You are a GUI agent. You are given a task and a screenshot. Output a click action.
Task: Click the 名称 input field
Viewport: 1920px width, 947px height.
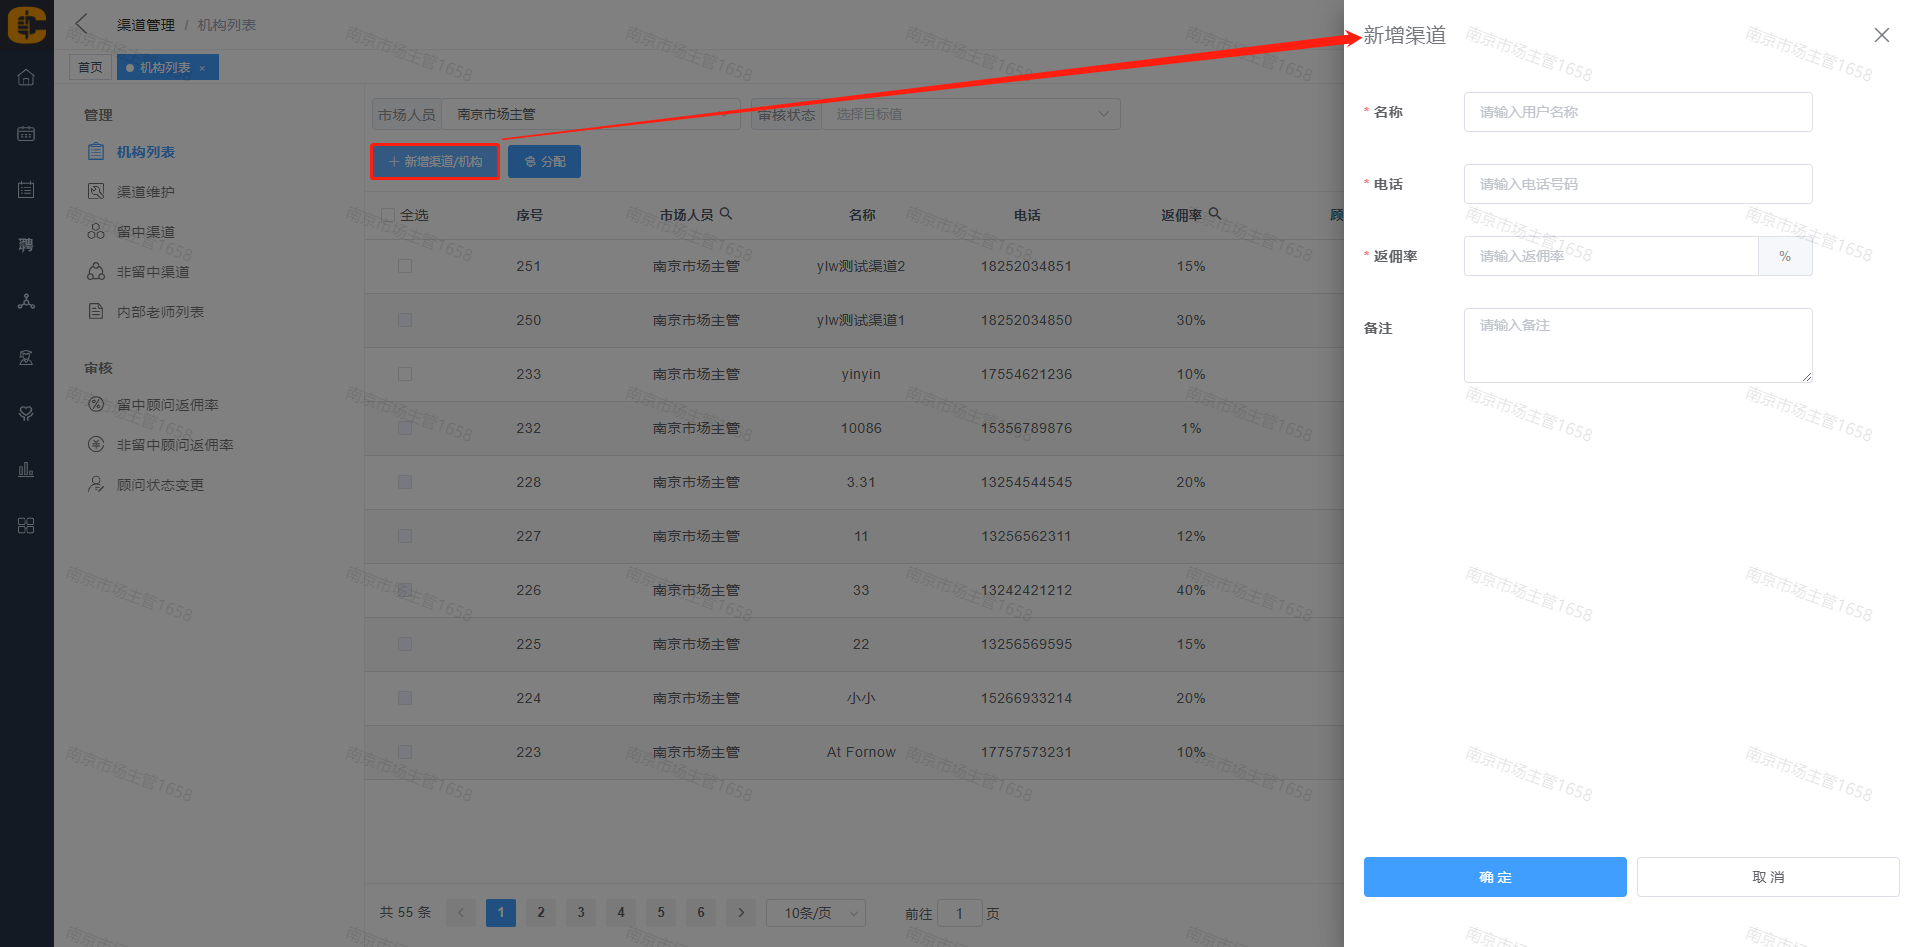[x=1637, y=112]
